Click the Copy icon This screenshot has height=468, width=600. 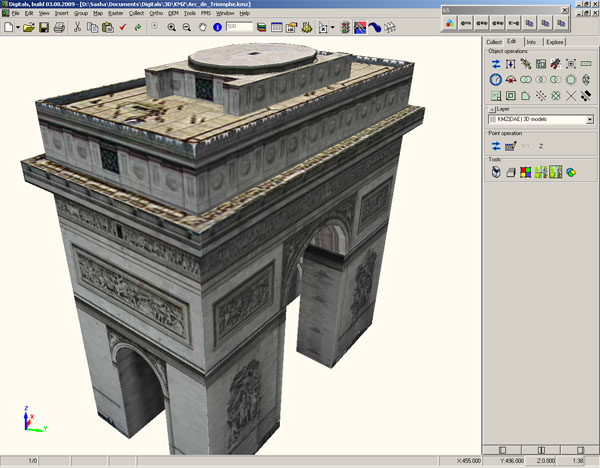(x=92, y=28)
